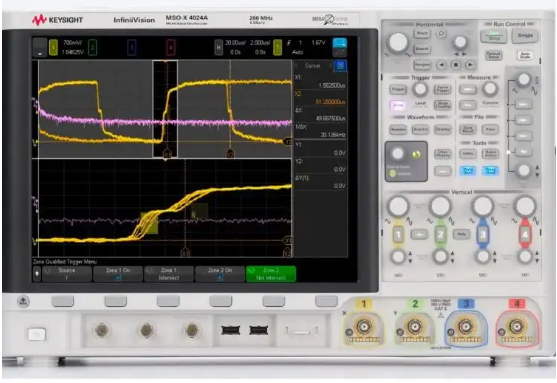The width and height of the screenshot is (557, 383).
Task: Select the yellow zone box in zoomed waveform
Action: click(149, 223)
